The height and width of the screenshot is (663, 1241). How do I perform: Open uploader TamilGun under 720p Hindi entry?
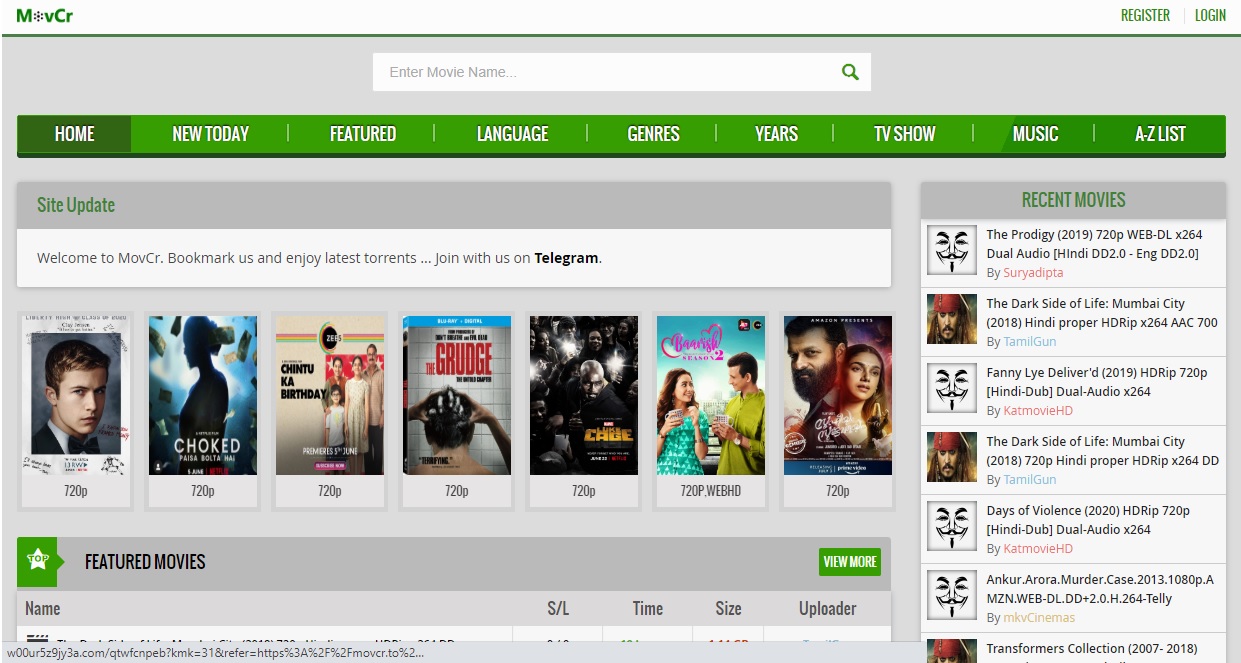(x=1030, y=480)
